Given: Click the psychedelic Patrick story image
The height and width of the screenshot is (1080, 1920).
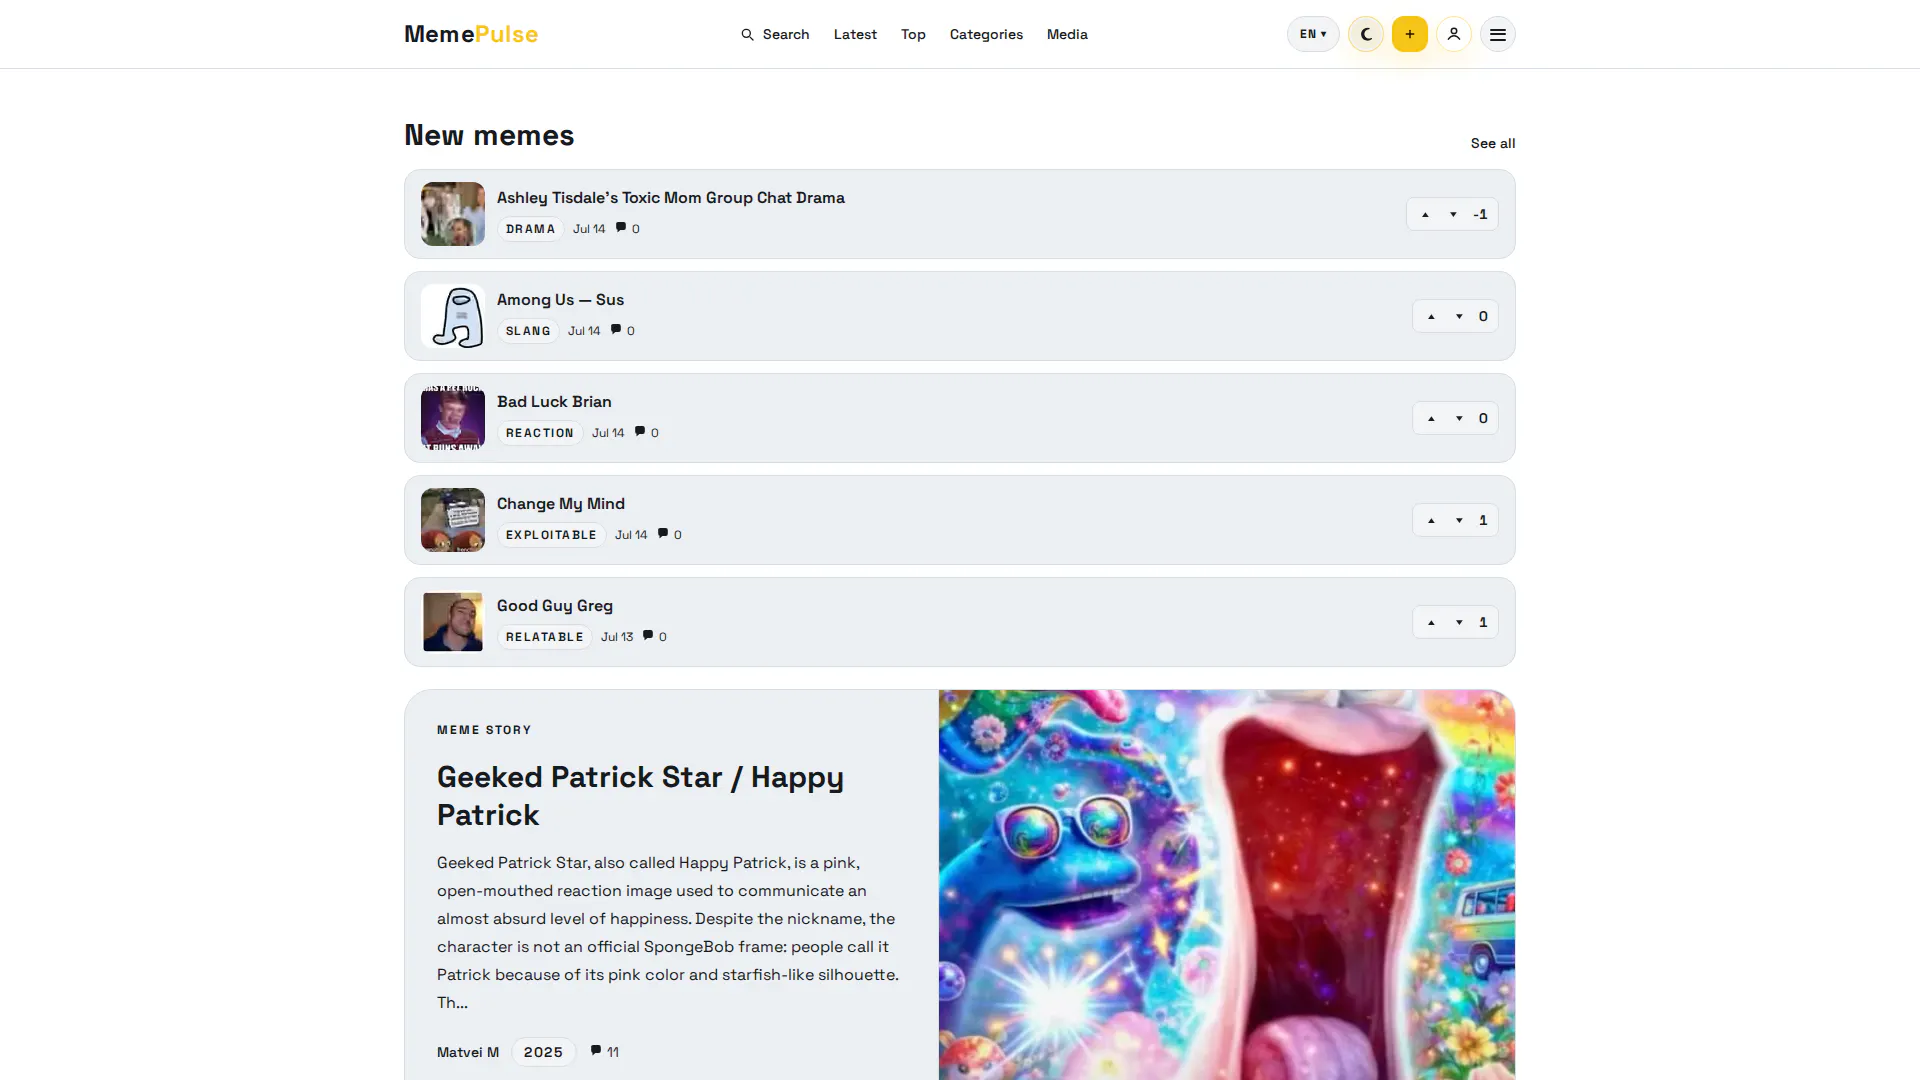Looking at the screenshot, I should (x=1227, y=885).
